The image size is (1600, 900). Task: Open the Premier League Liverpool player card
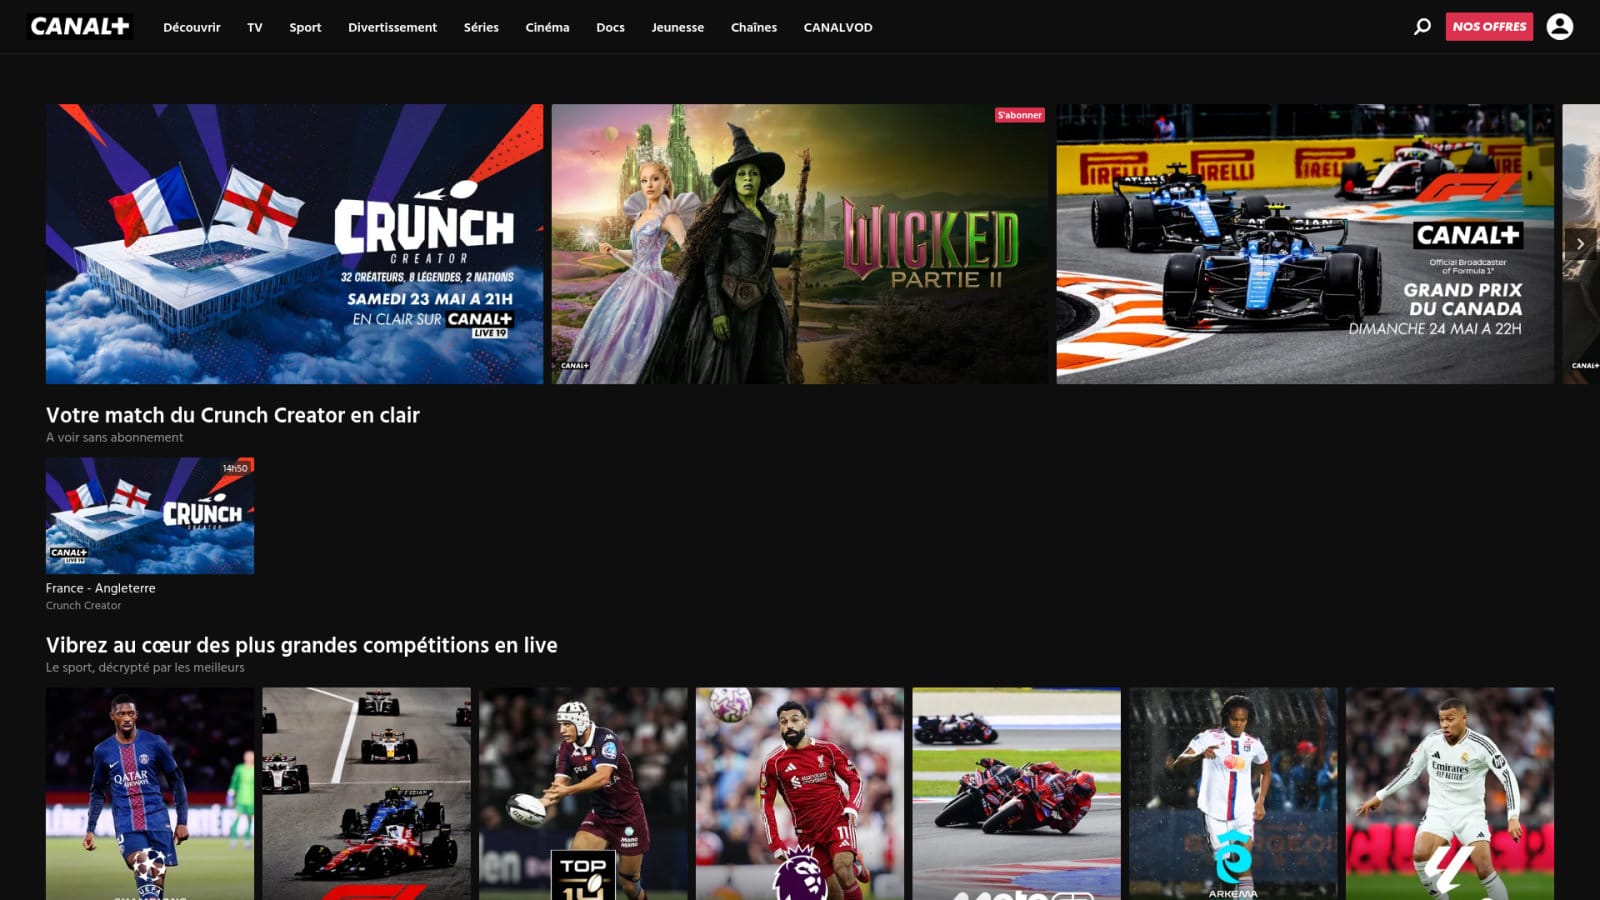click(800, 793)
